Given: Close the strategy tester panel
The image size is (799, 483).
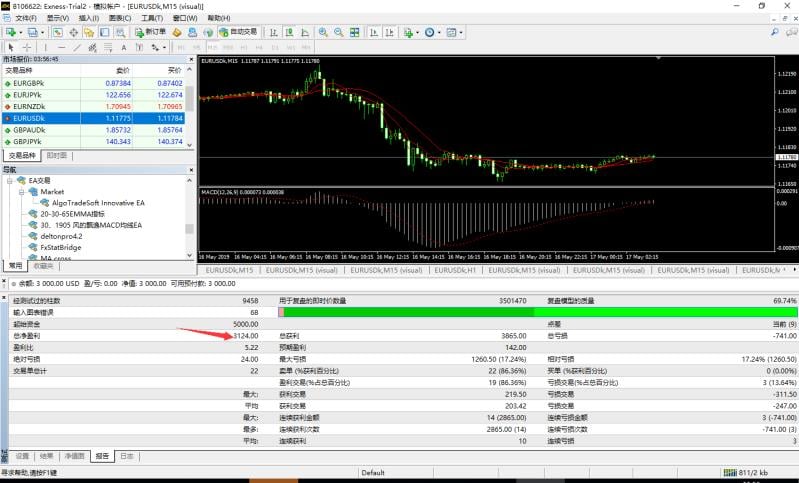Looking at the screenshot, I should (x=5, y=297).
